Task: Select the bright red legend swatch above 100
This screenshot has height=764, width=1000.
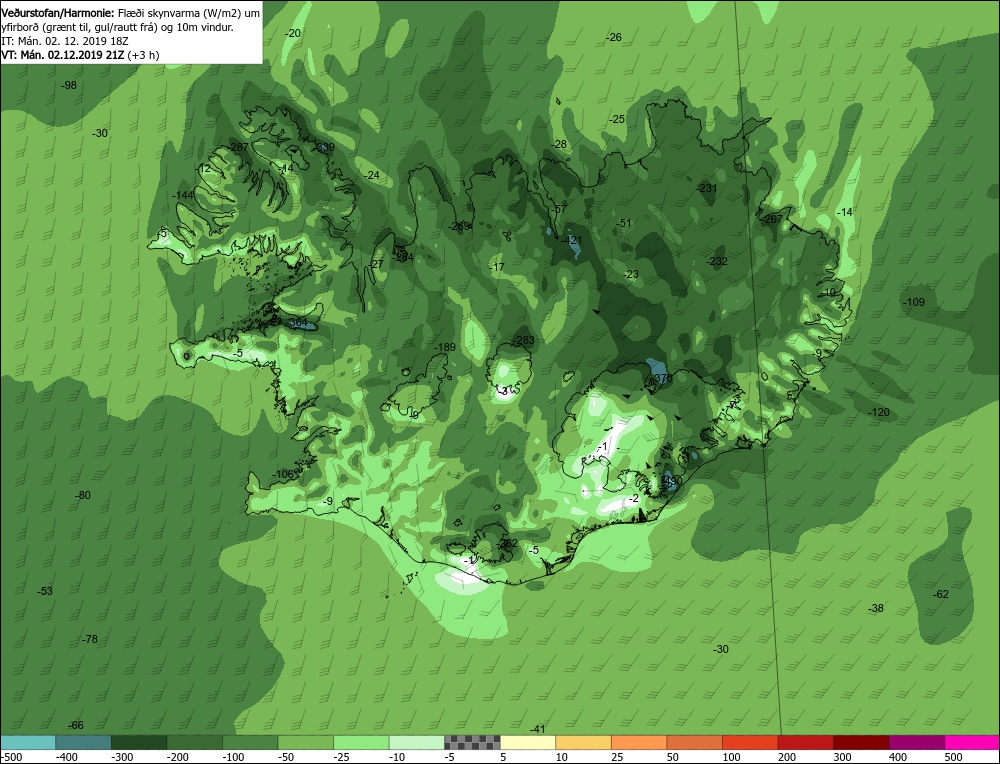Action: coord(750,742)
